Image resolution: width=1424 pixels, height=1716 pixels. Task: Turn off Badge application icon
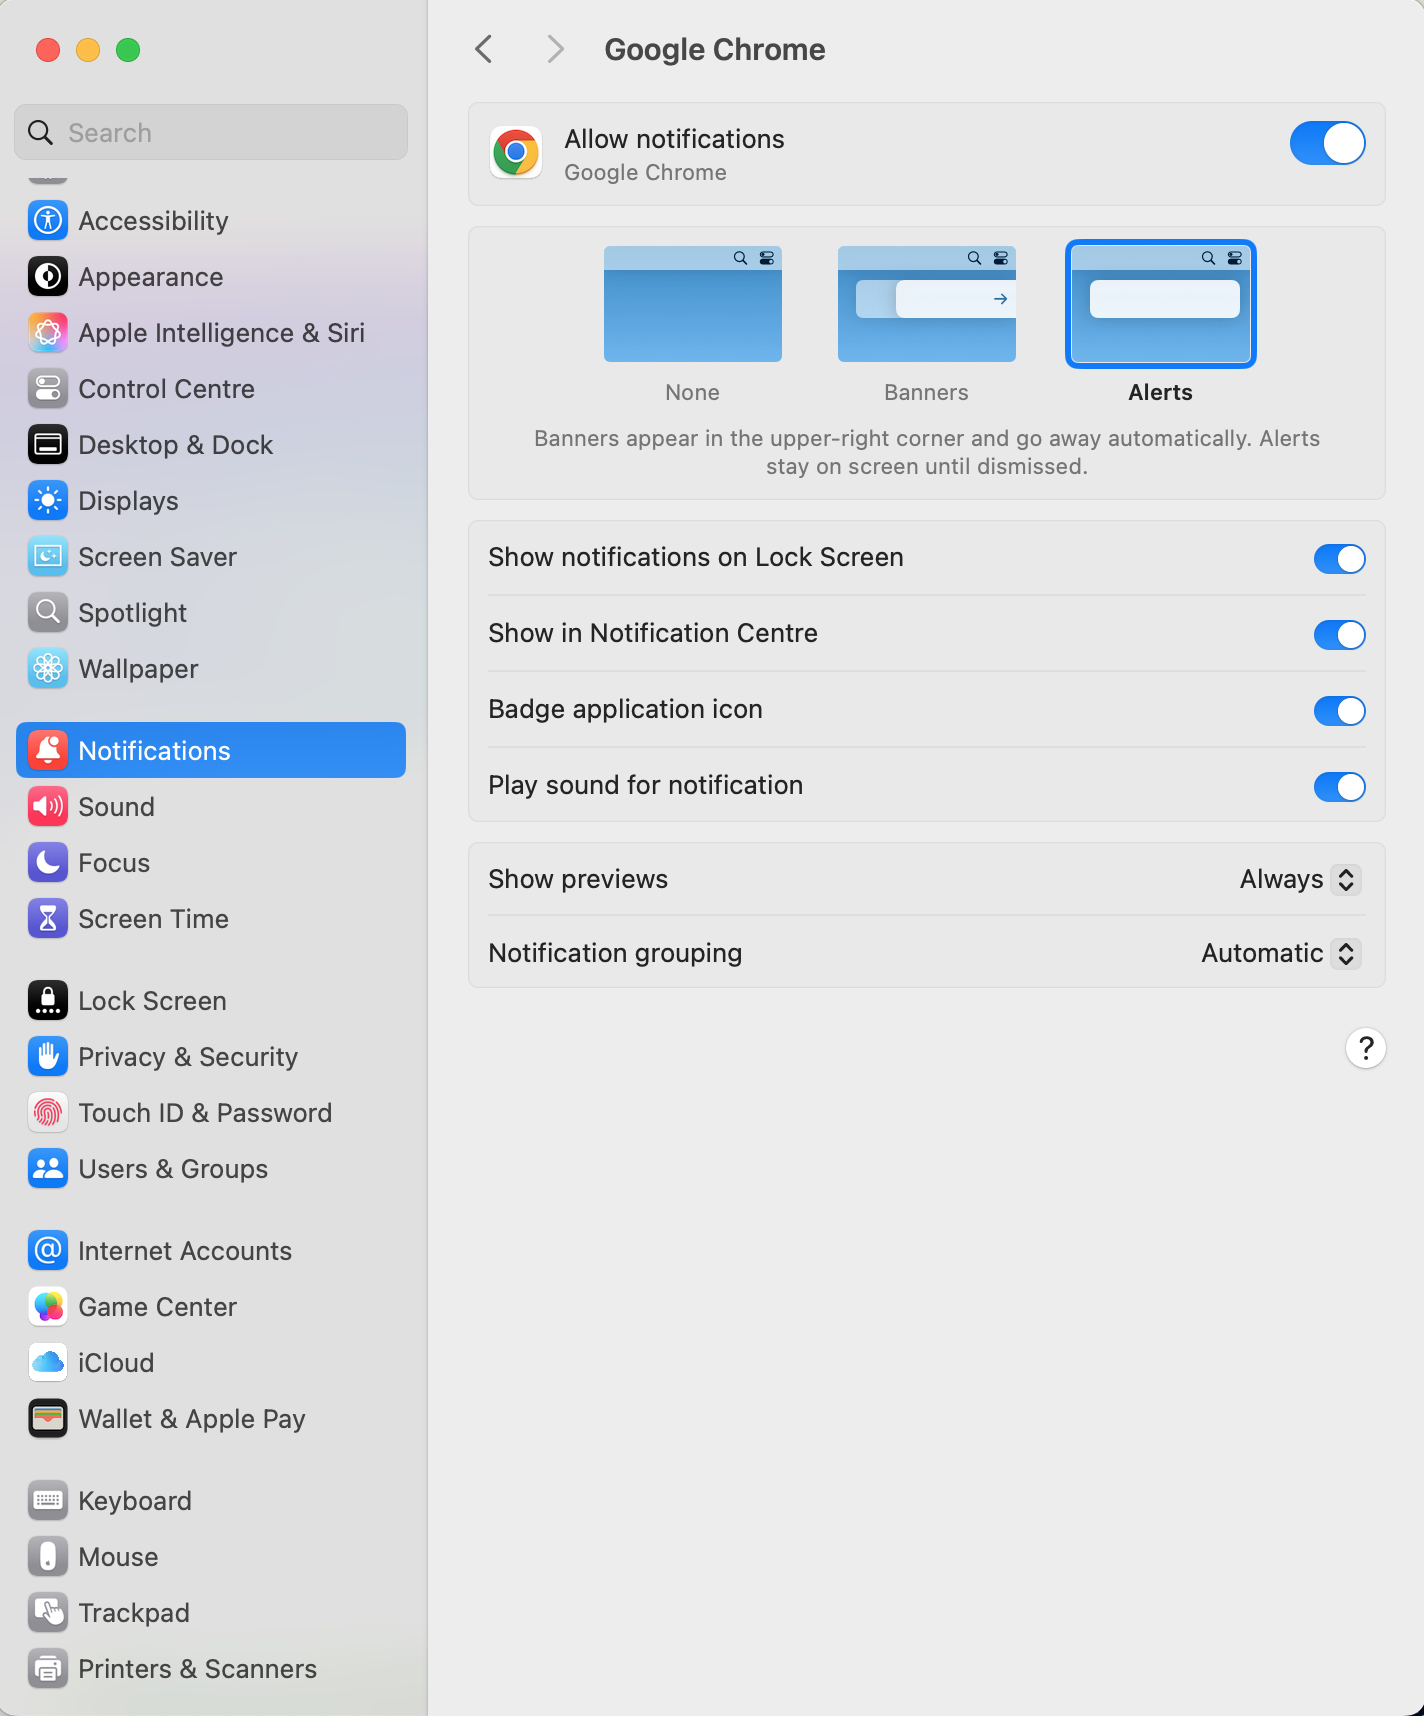tap(1339, 711)
